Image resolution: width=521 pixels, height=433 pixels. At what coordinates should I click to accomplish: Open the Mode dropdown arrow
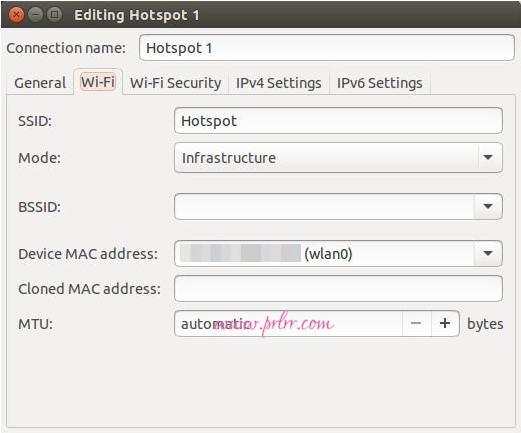(x=488, y=157)
